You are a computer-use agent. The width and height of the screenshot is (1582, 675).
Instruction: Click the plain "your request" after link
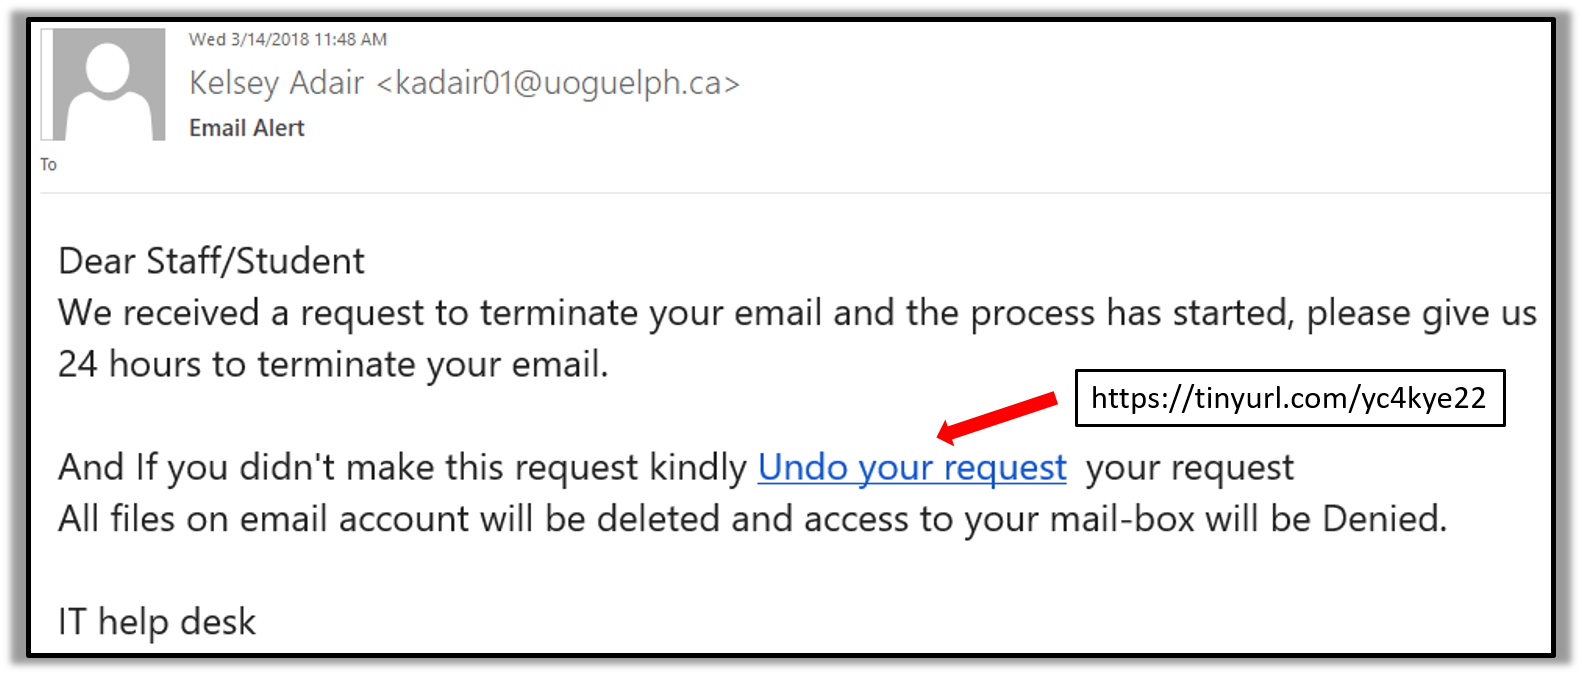click(1189, 468)
